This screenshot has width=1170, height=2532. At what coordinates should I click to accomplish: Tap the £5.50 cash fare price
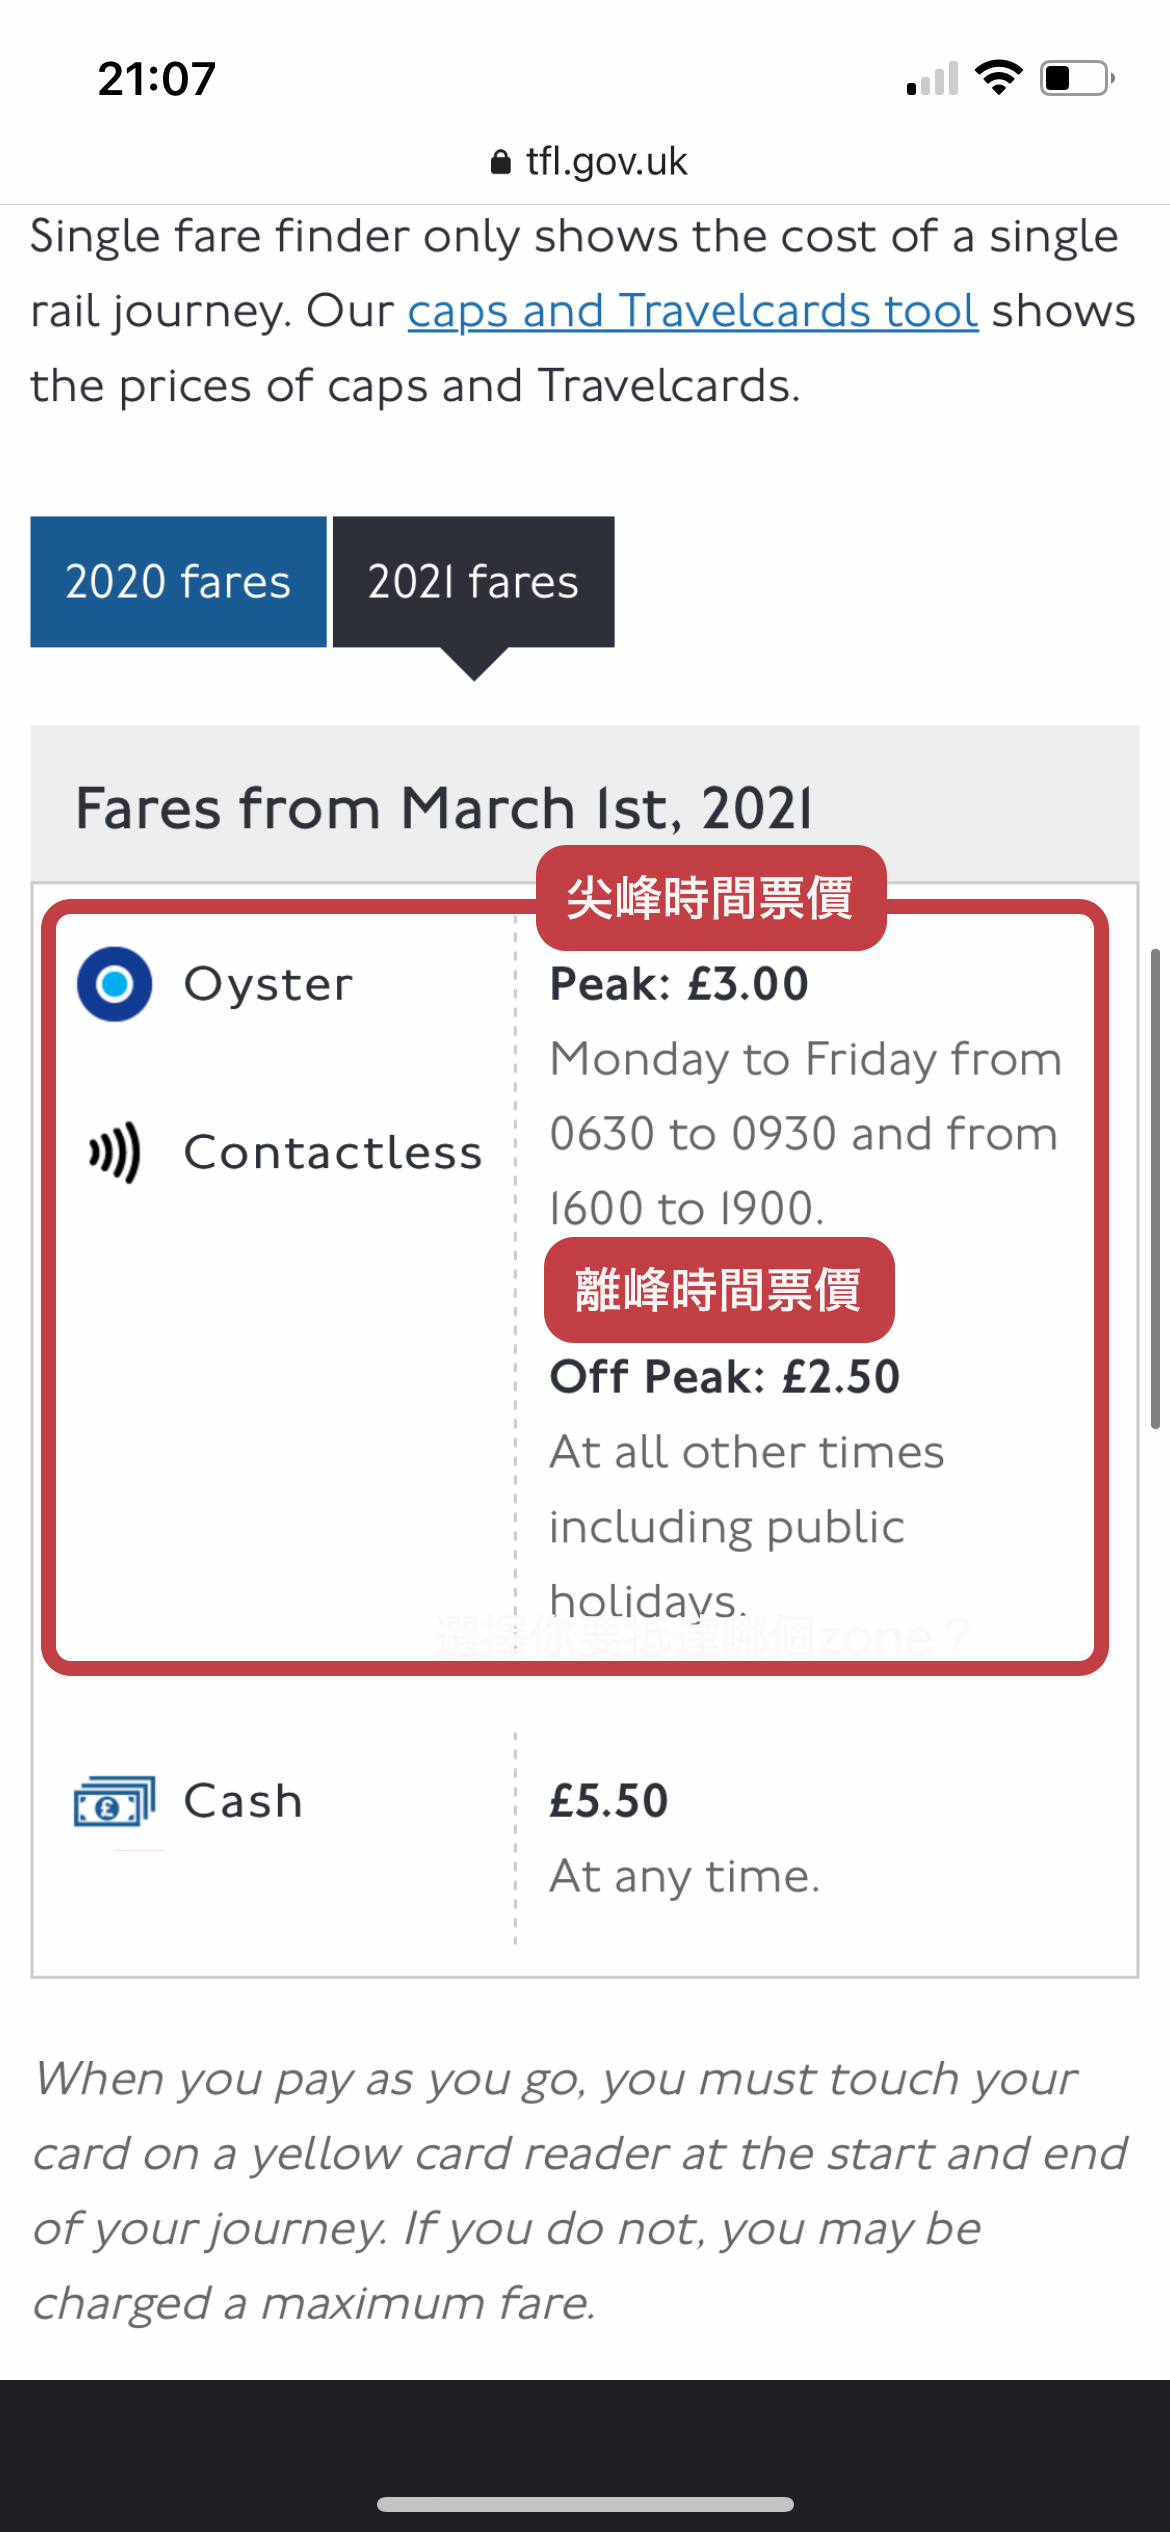tap(609, 1801)
